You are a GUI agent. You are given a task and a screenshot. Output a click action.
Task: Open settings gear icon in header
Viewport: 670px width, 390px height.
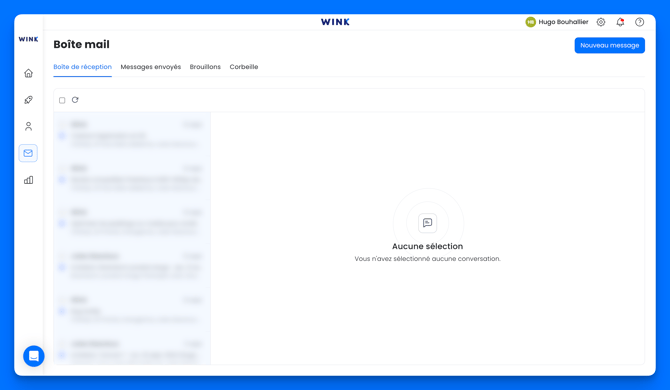coord(601,22)
